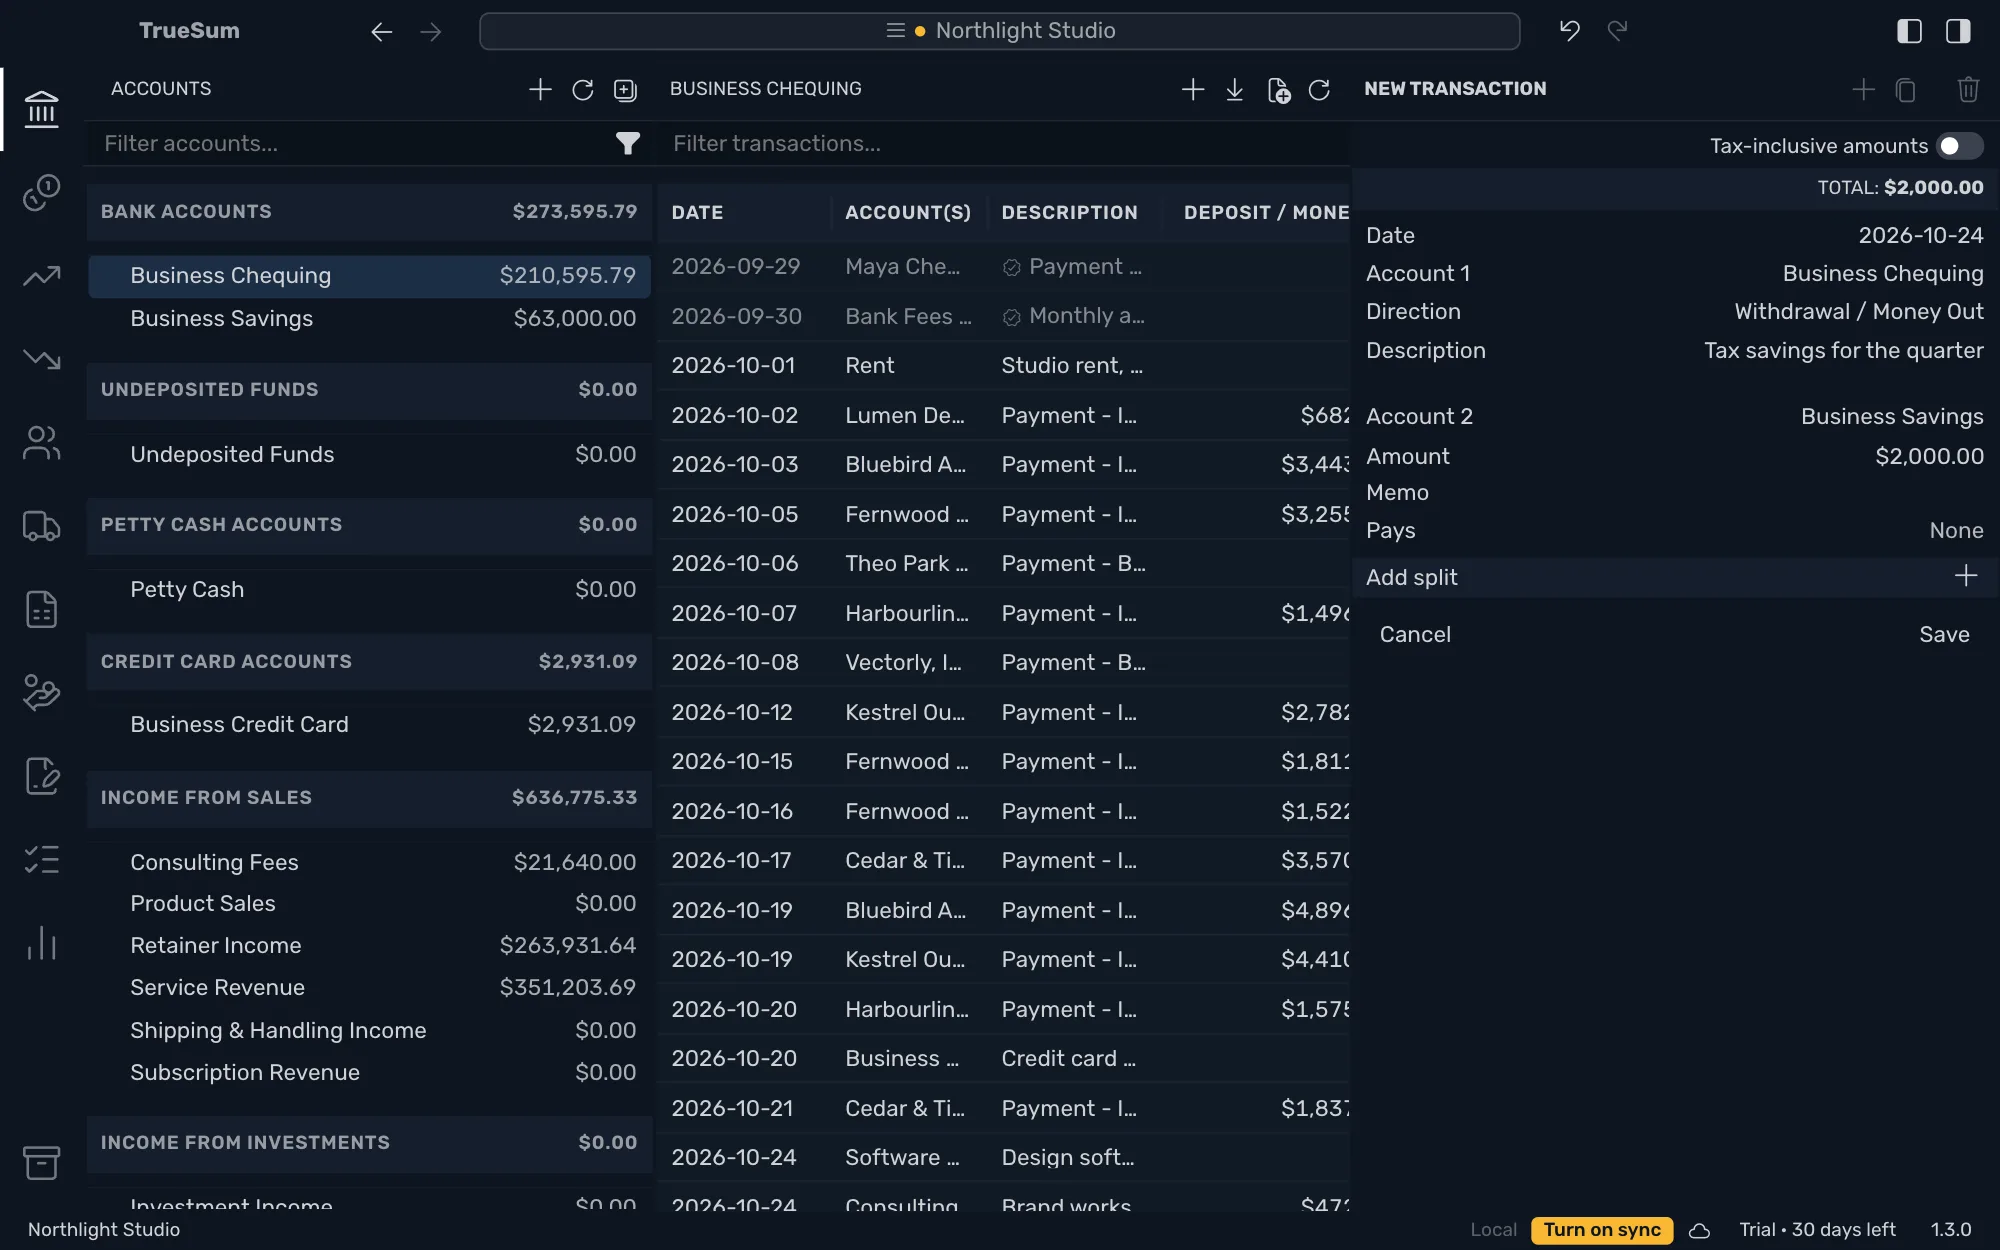Open the Accounts bank icon in sidebar

point(41,109)
